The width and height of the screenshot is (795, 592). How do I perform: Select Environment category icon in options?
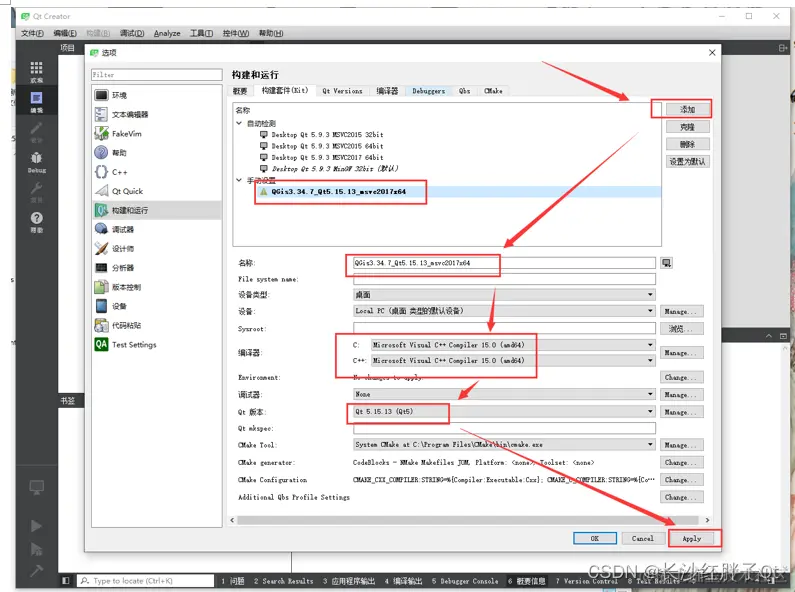pos(101,95)
